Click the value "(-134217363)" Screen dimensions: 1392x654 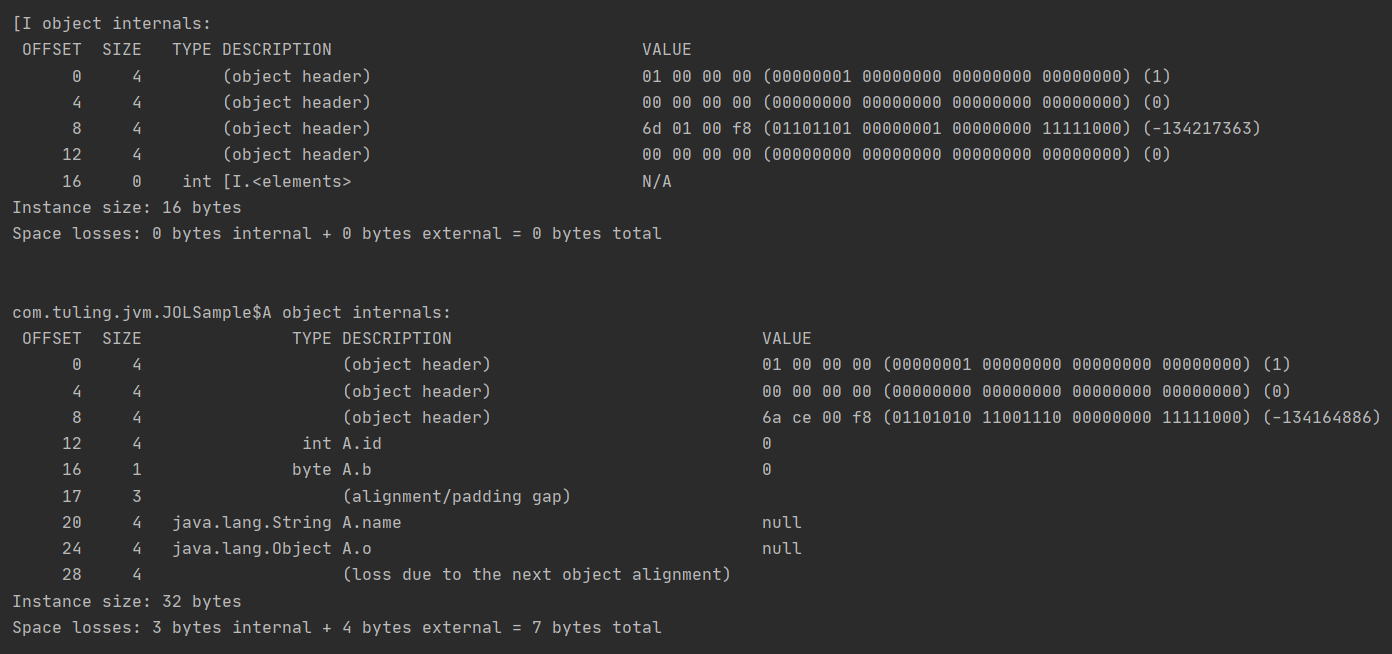tap(1201, 128)
